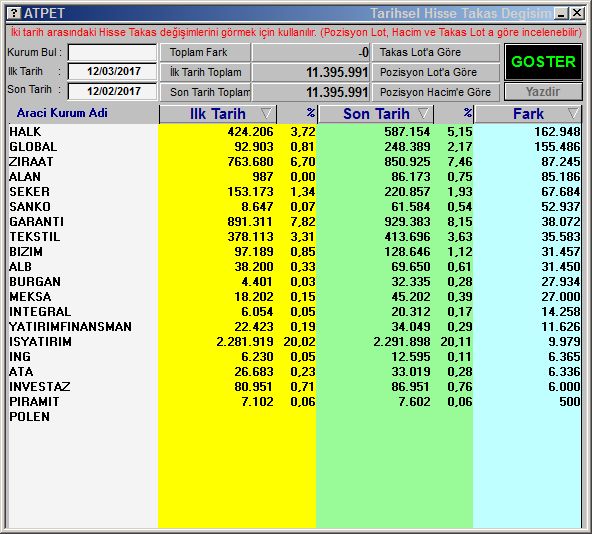Click the İlk Tarih Toplam value 11.395.991
The height and width of the screenshot is (534, 592).
(337, 72)
